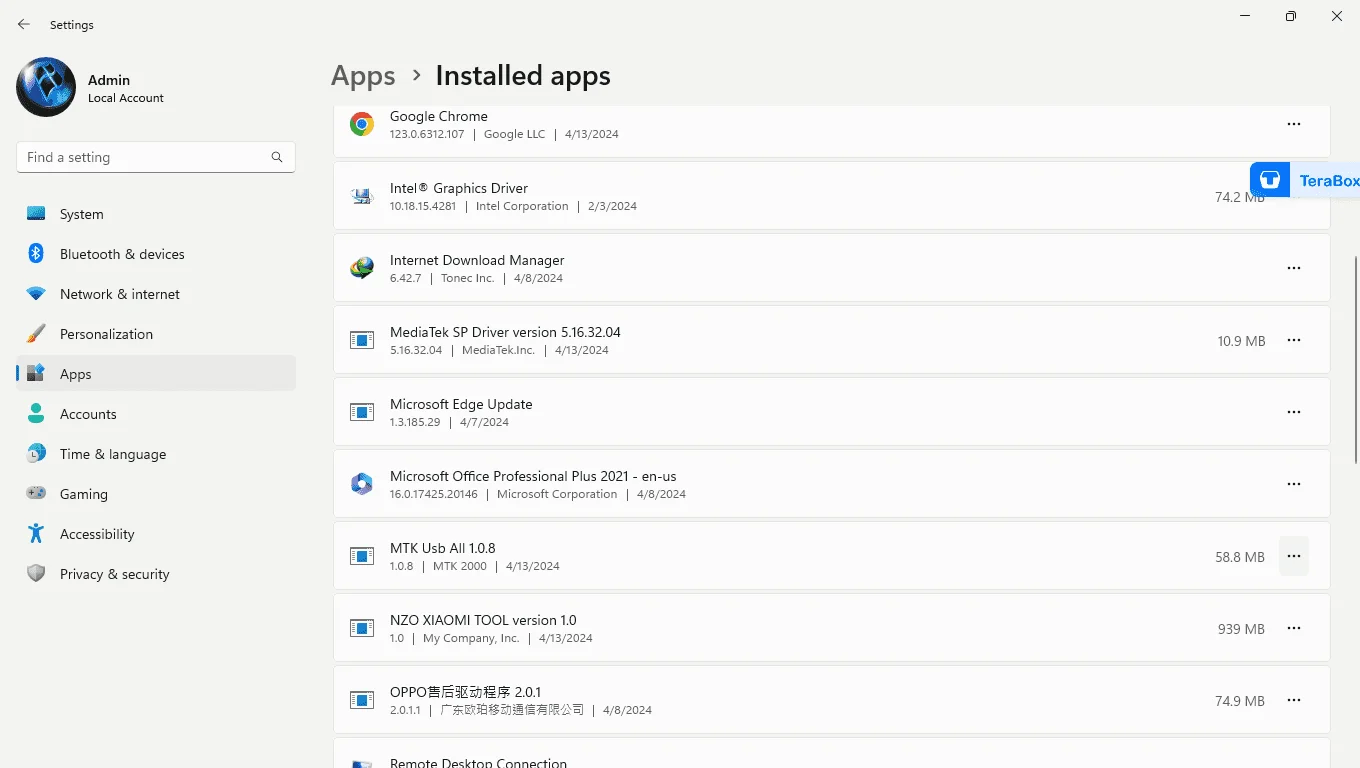Screen dimensions: 1360x768
Task: Open the Personalization section
Action: (156, 334)
